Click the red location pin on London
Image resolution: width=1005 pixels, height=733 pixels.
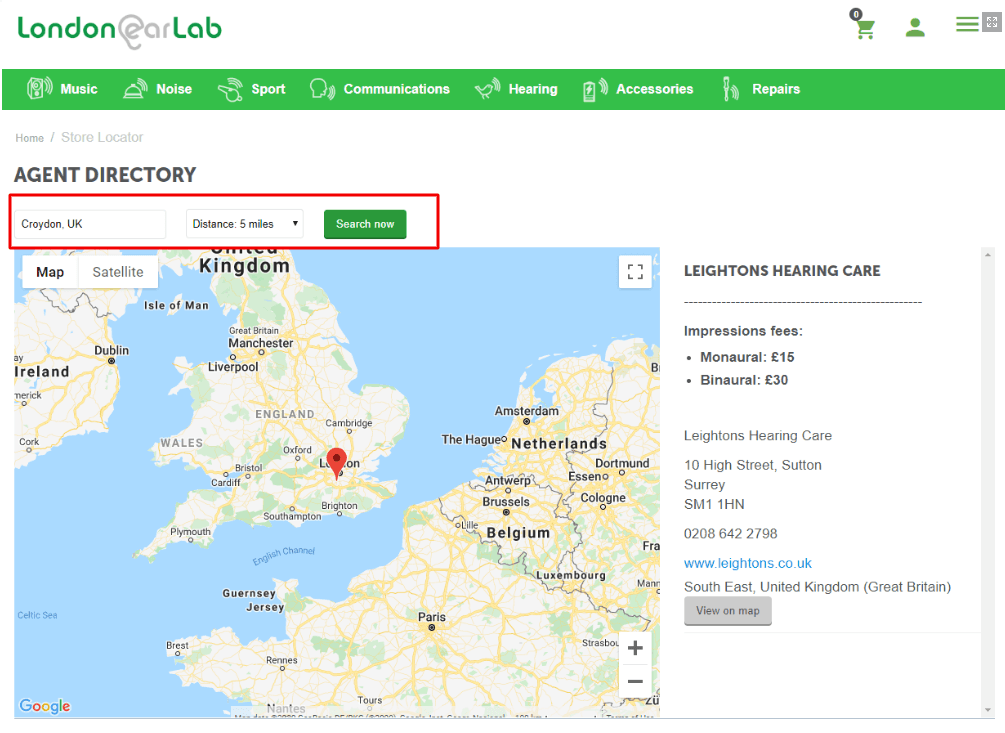point(336,463)
